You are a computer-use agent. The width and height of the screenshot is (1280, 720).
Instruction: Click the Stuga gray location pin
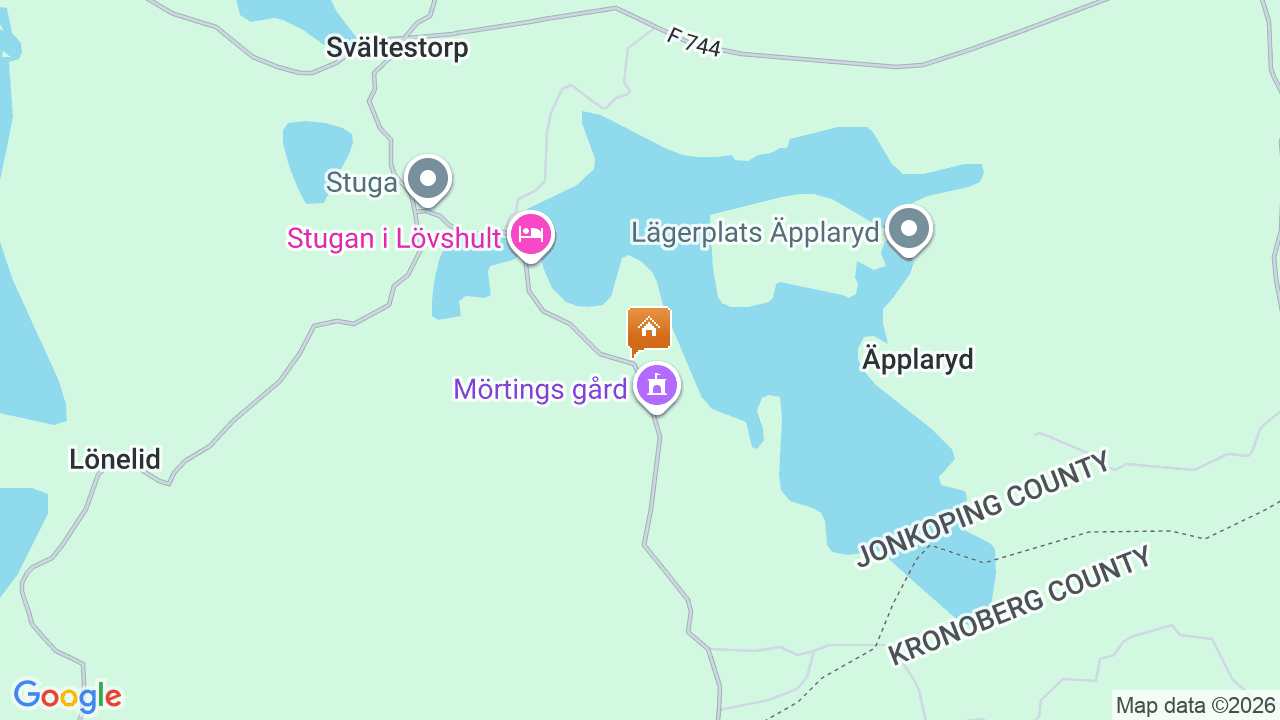point(429,181)
